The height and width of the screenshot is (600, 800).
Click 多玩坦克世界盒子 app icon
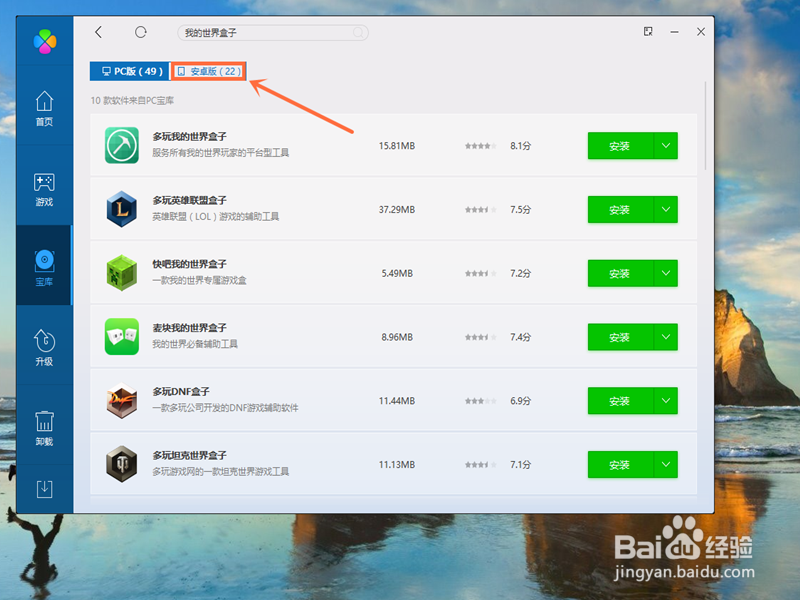[121, 464]
